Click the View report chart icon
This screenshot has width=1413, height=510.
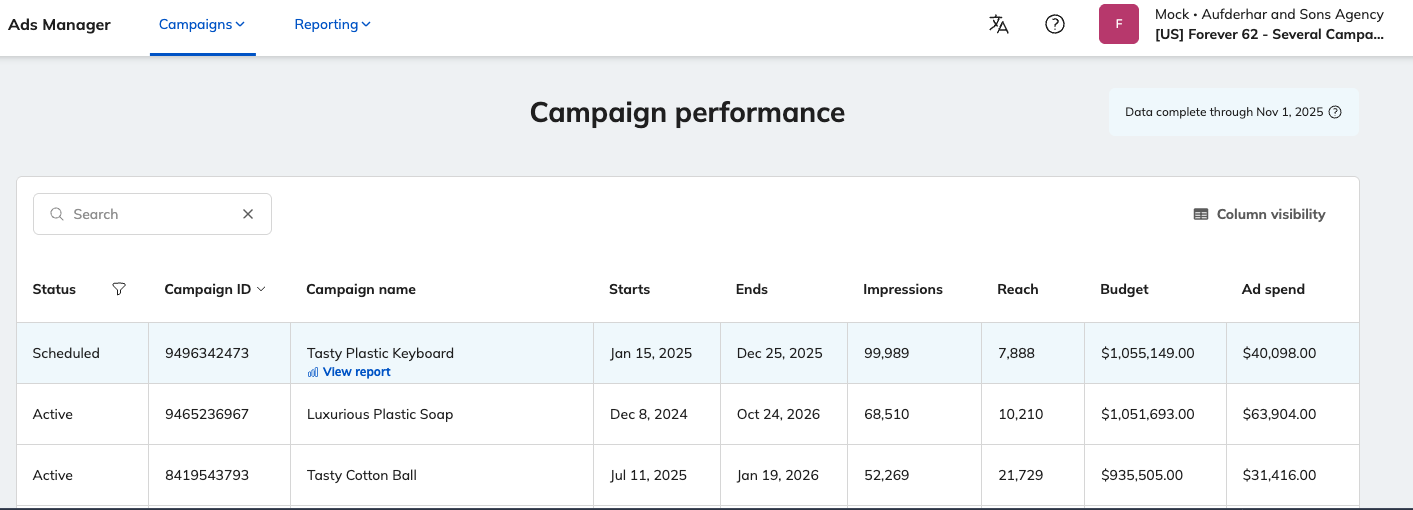tap(313, 372)
